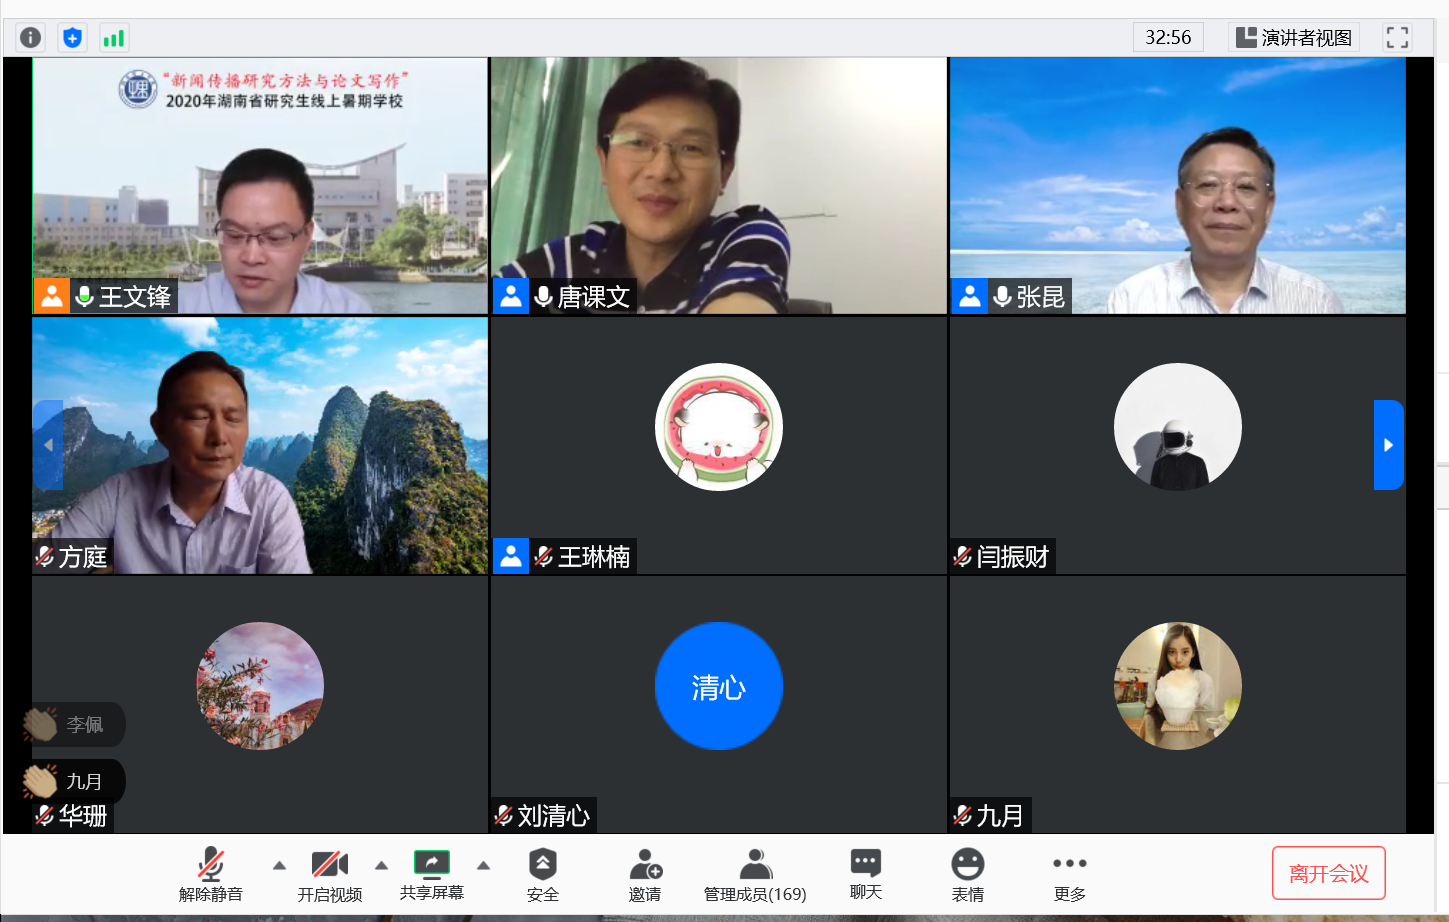The height and width of the screenshot is (922, 1449).
Task: Click the red Leave Meeting (离开会议) button
Action: pos(1328,873)
